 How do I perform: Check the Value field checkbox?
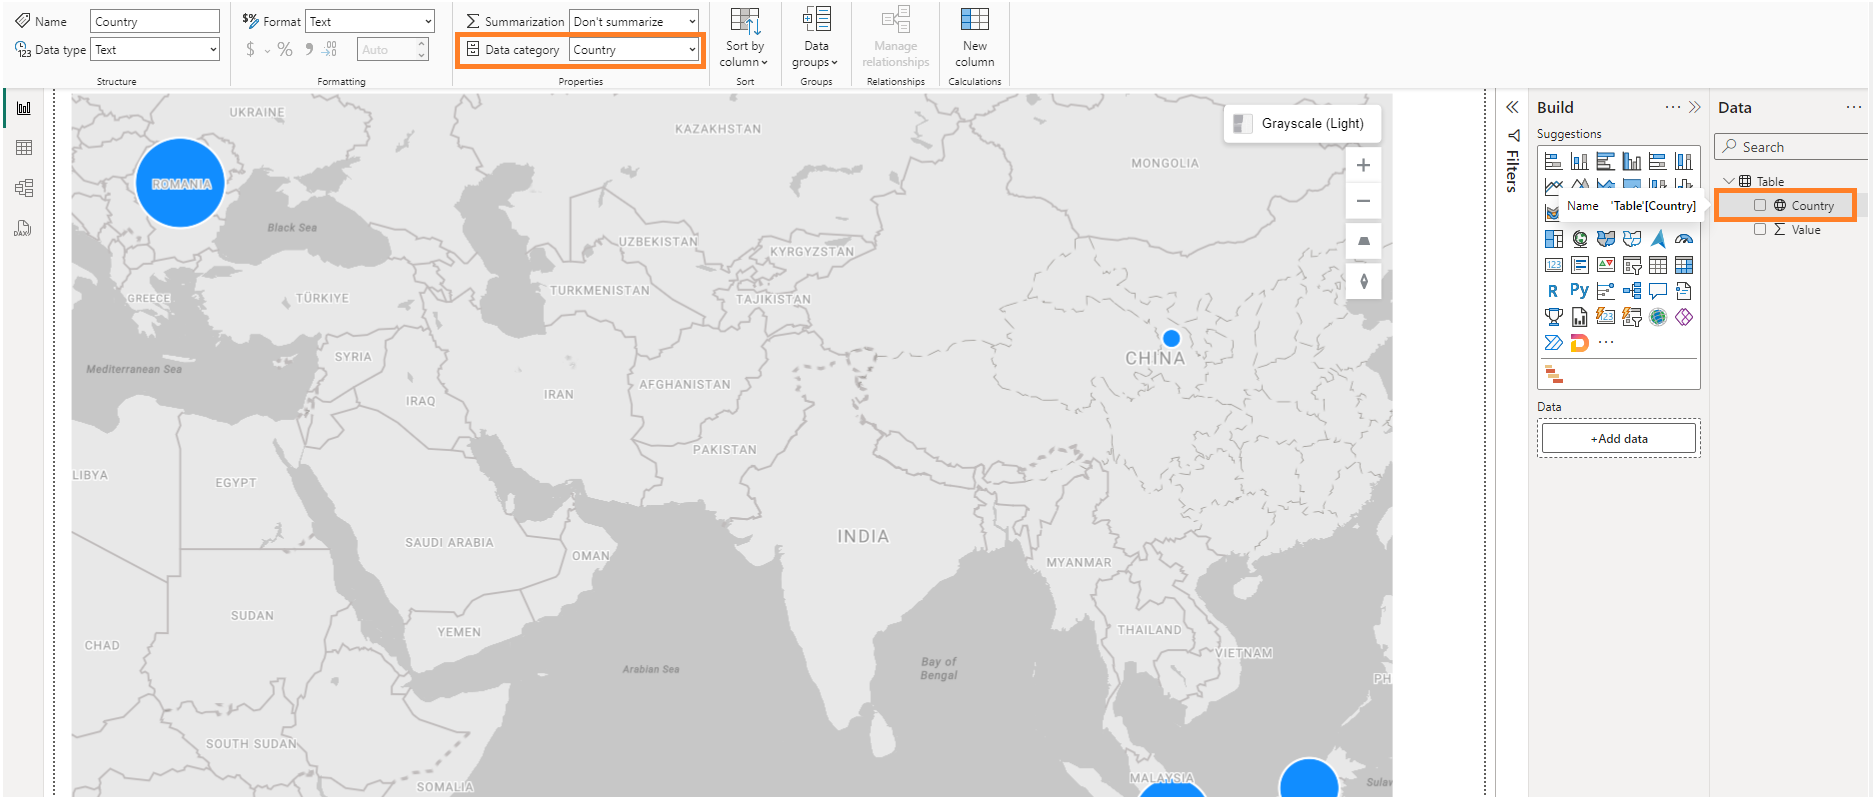[1760, 229]
